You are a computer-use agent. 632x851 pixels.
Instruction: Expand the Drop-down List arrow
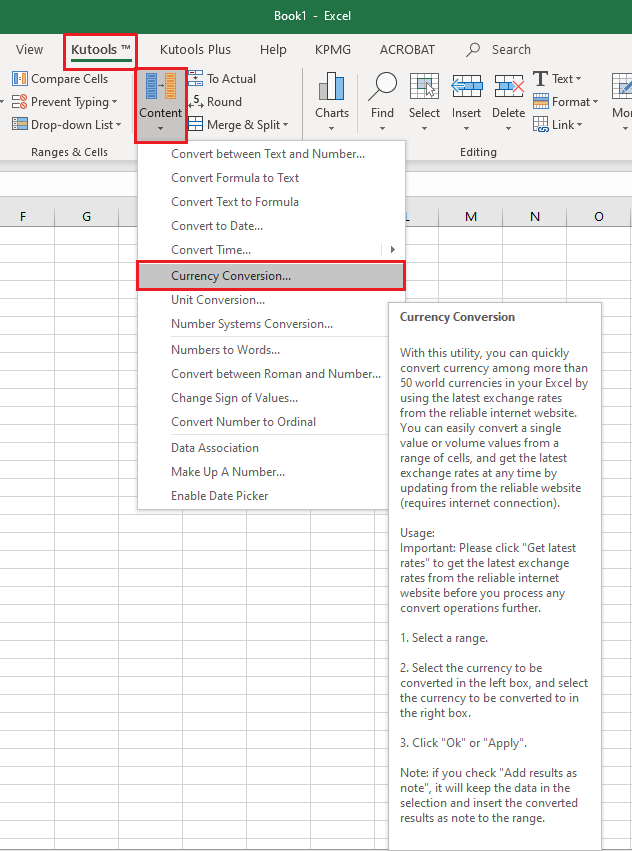pyautogui.click(x=118, y=125)
